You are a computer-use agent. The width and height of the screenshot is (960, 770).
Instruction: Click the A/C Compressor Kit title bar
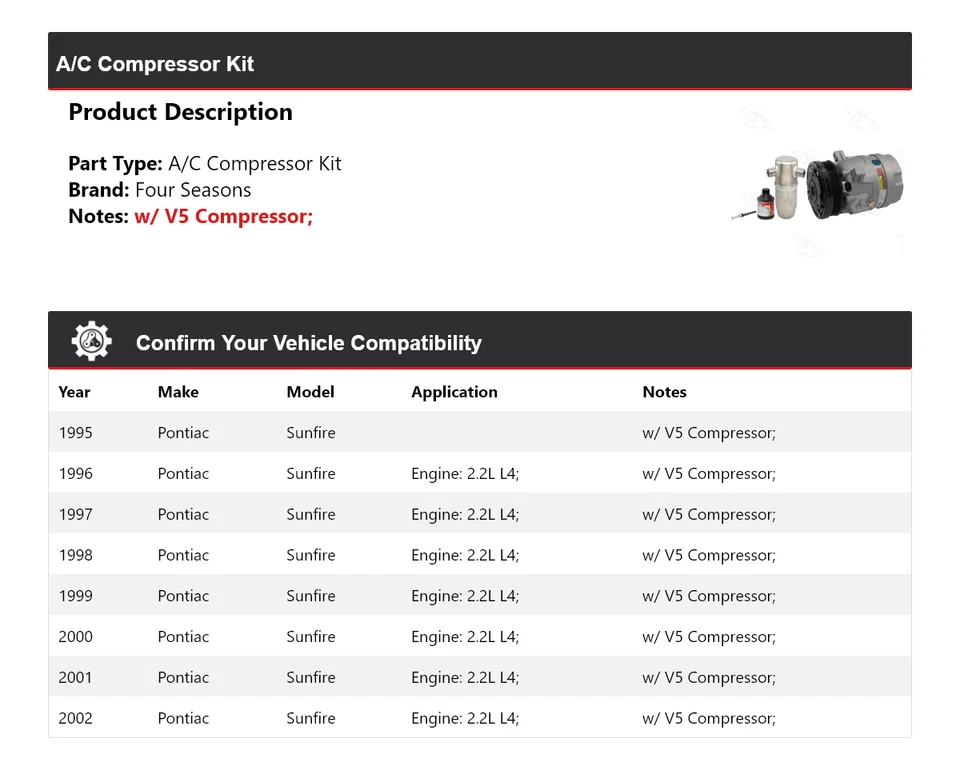155,64
